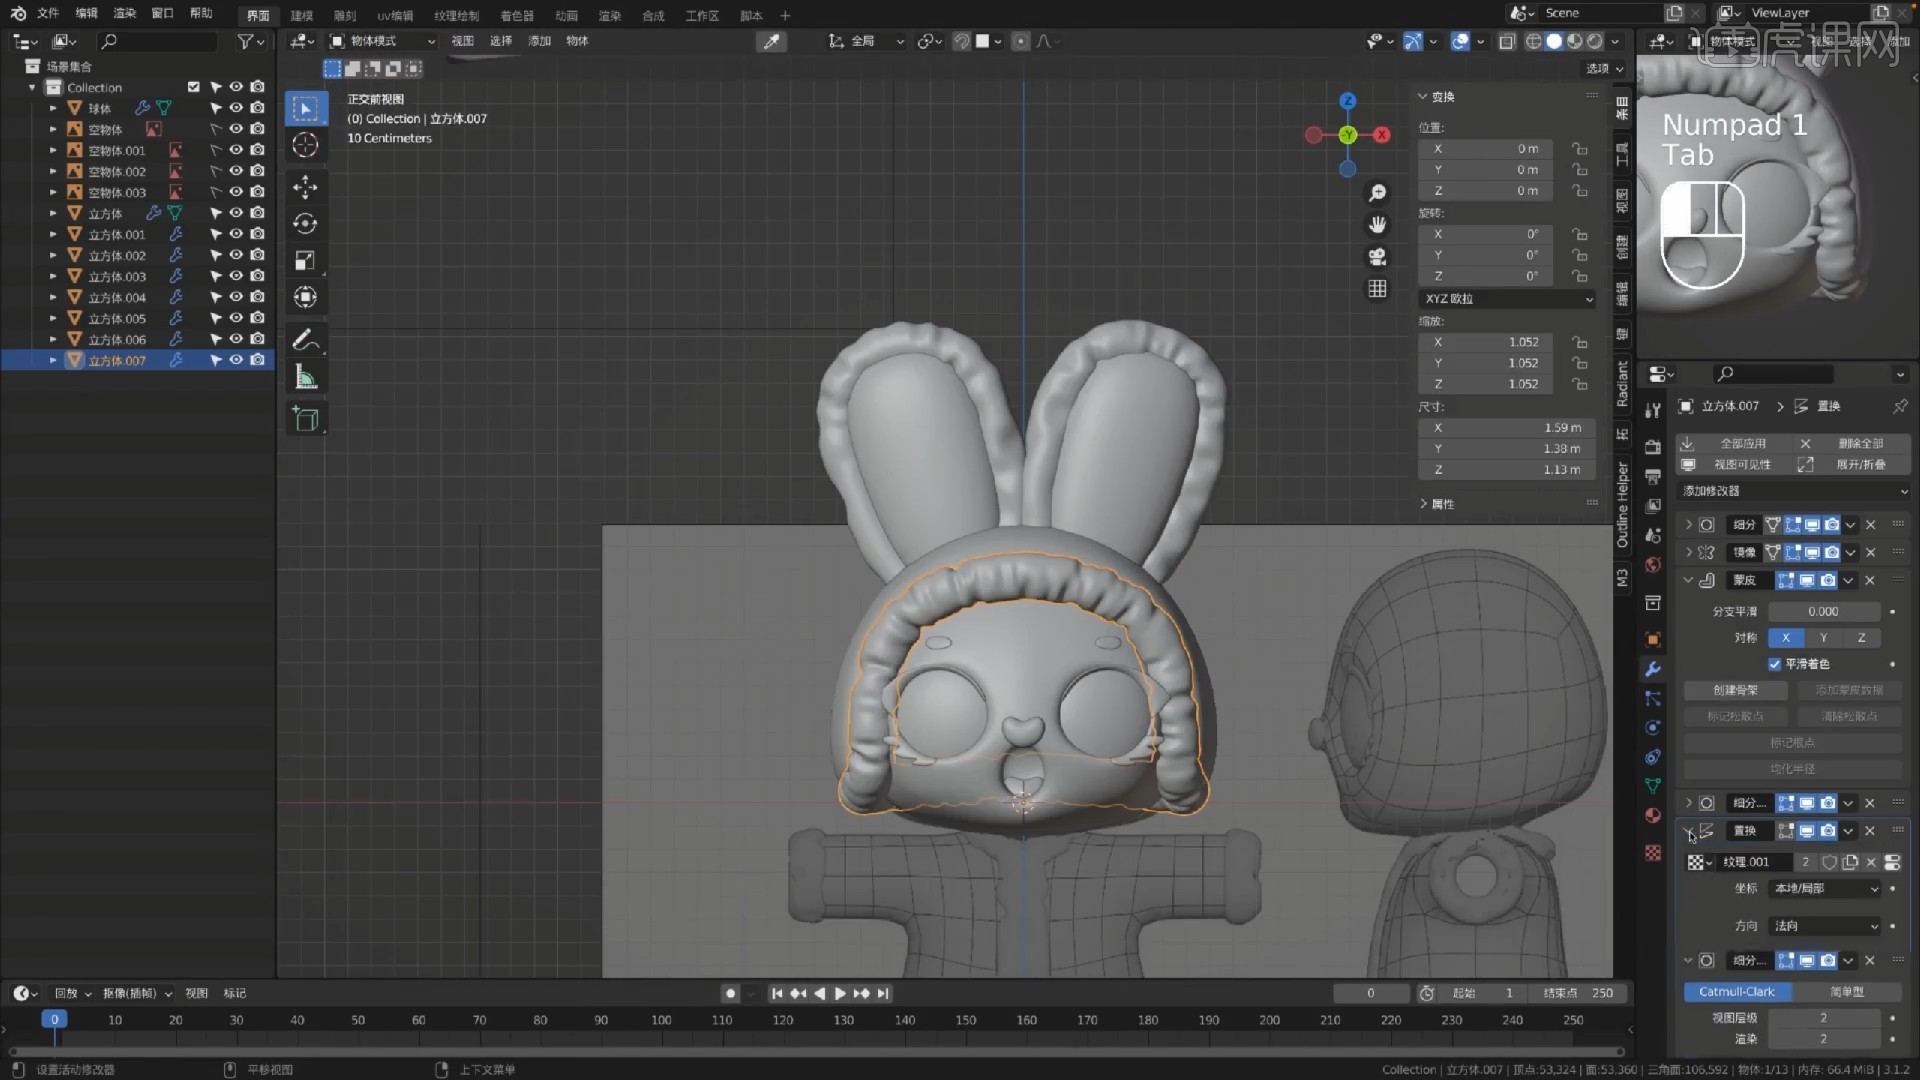Toggle Z symmetry button in 对称

(1861, 638)
